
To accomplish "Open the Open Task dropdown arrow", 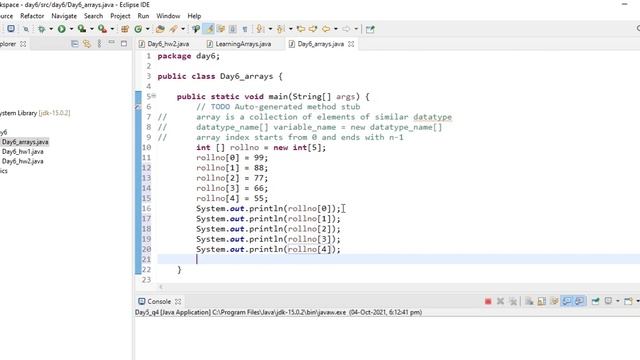I will click(x=183, y=29).
